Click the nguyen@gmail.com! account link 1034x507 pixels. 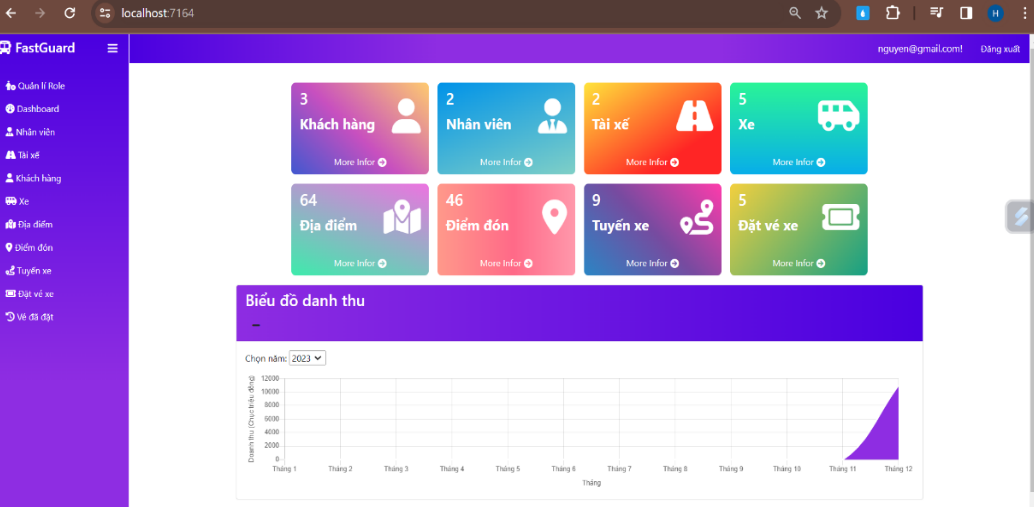[x=919, y=49]
